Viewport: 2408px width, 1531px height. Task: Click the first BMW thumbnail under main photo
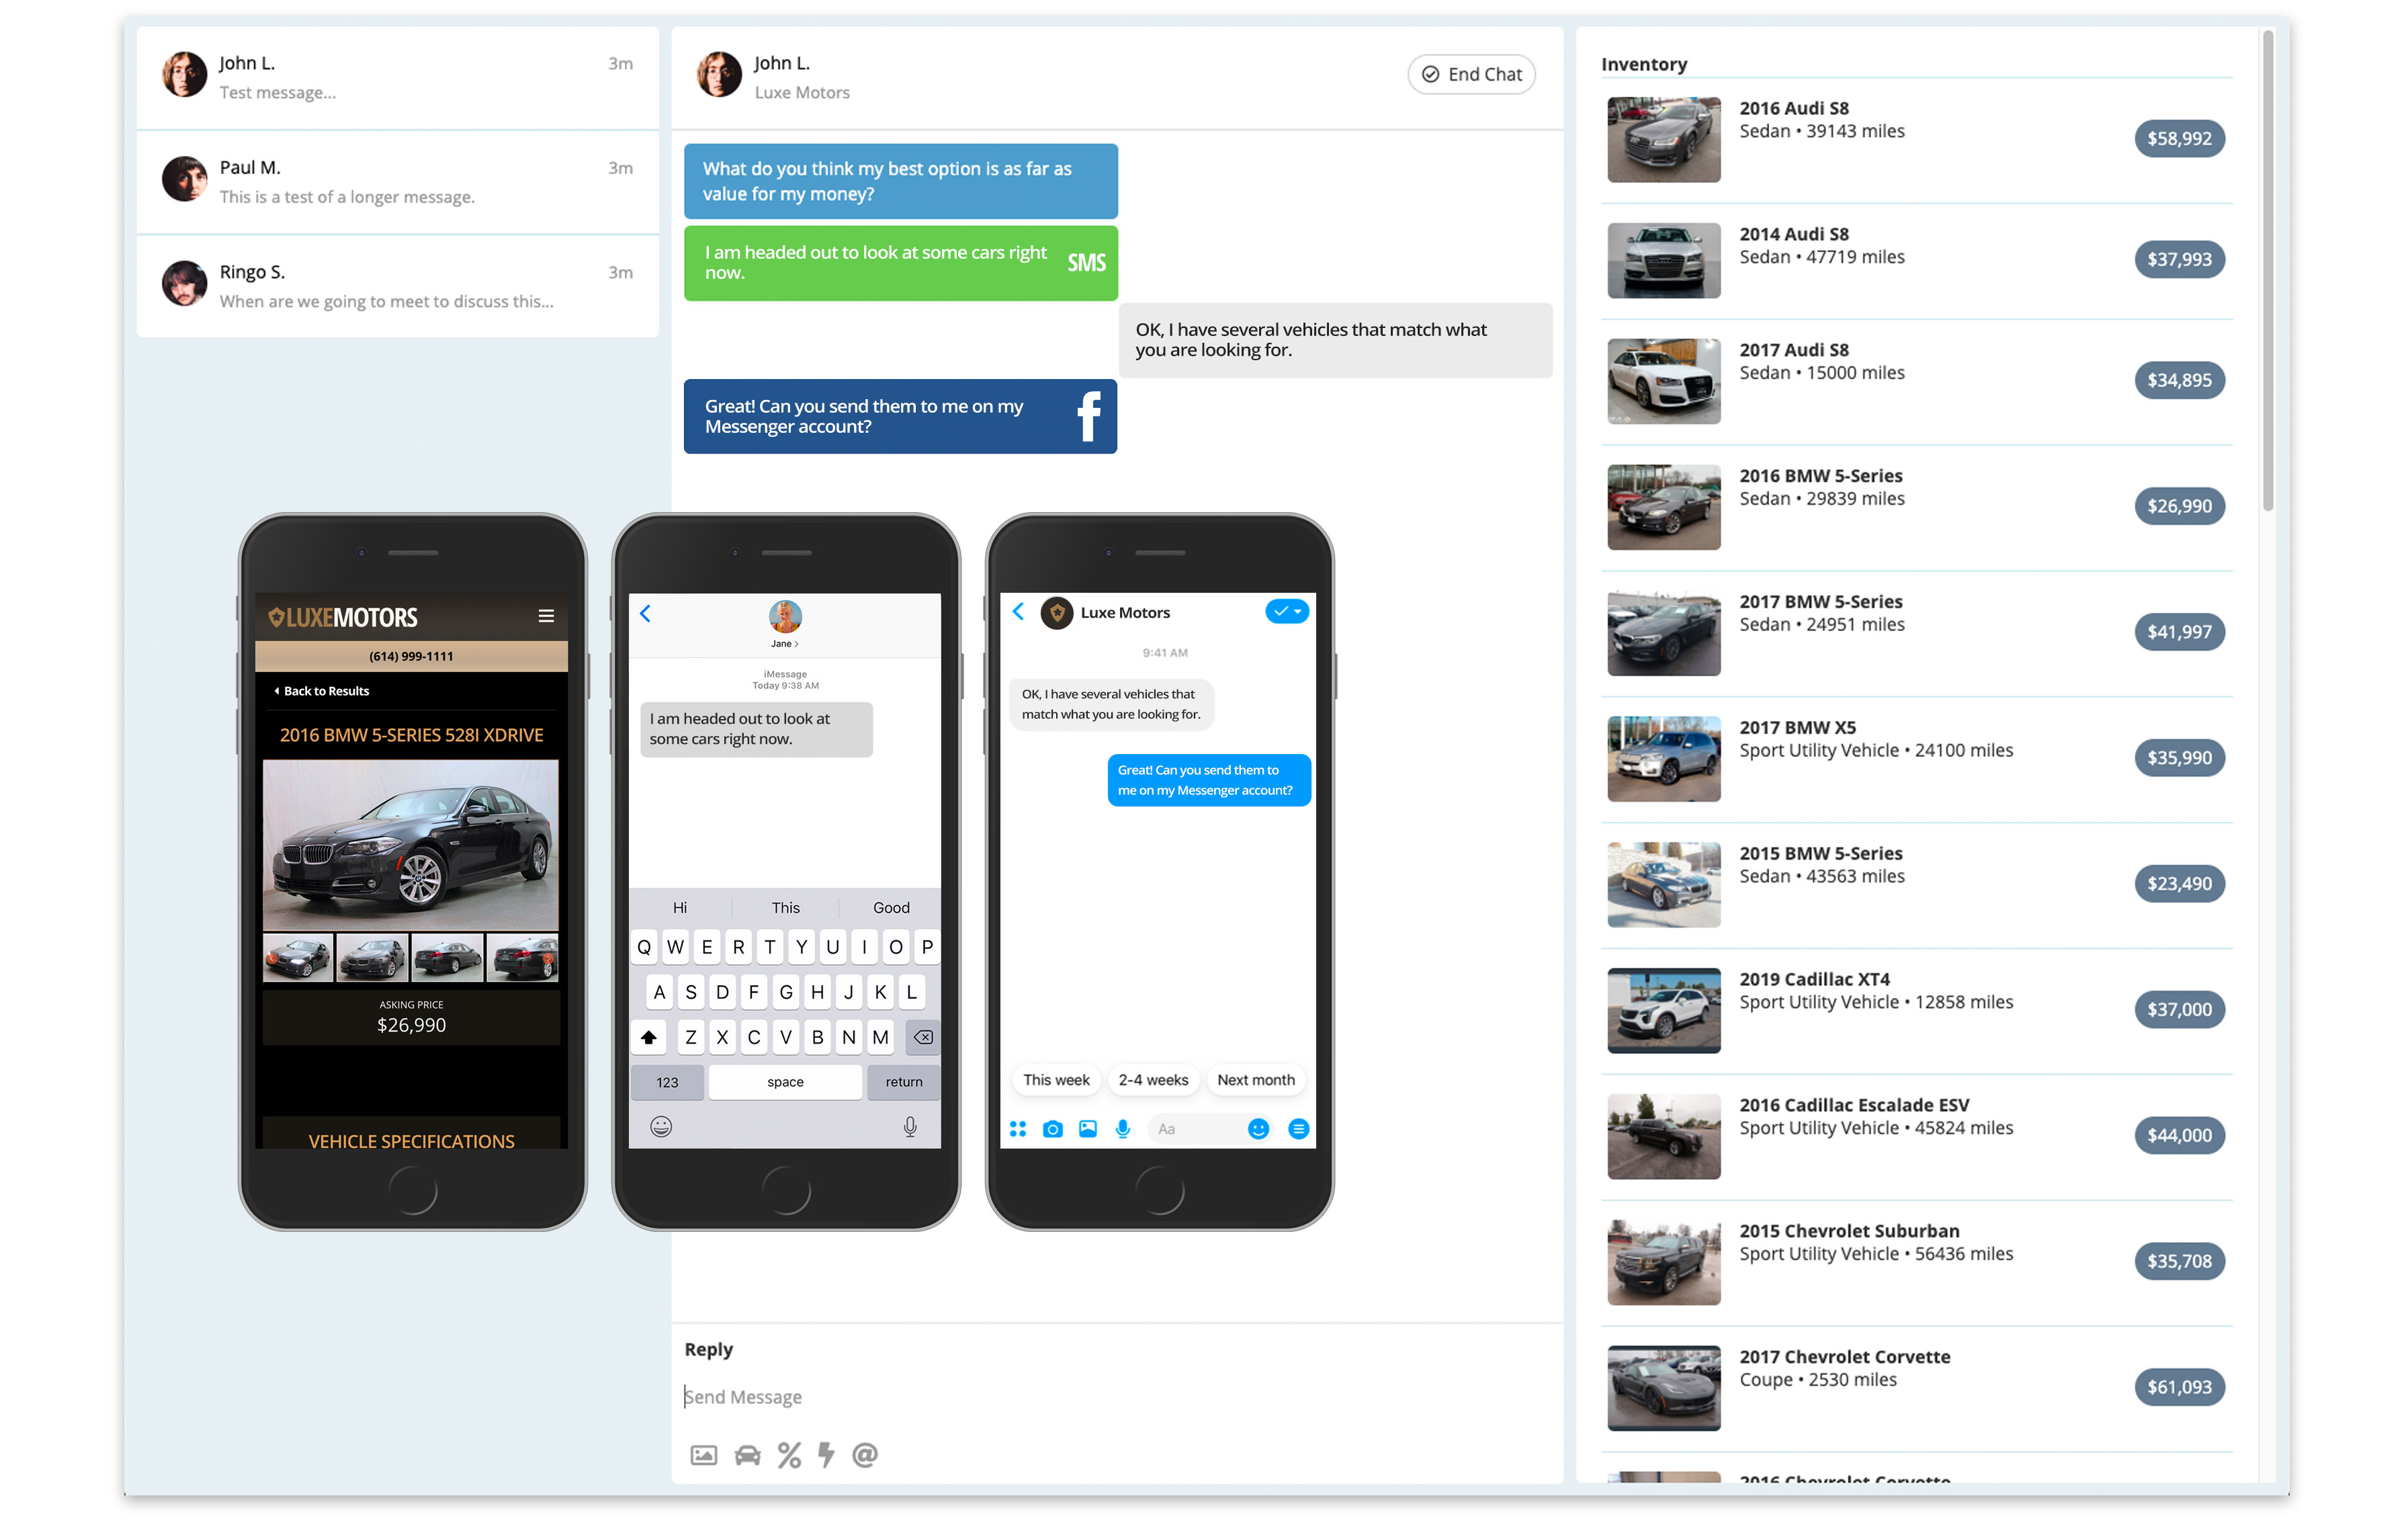(298, 958)
